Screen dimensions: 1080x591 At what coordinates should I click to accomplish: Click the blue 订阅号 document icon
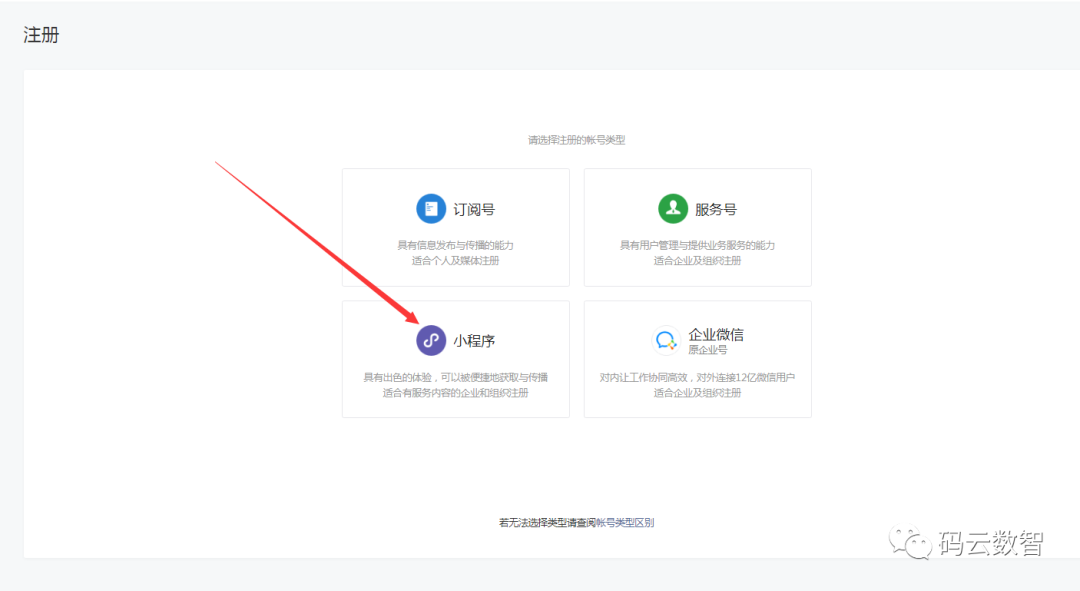click(431, 209)
